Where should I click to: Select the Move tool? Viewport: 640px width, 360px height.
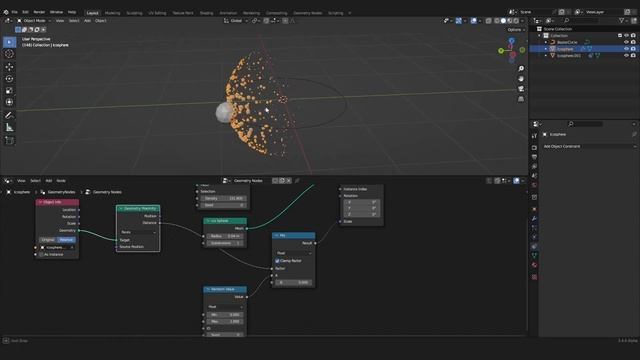(9, 67)
